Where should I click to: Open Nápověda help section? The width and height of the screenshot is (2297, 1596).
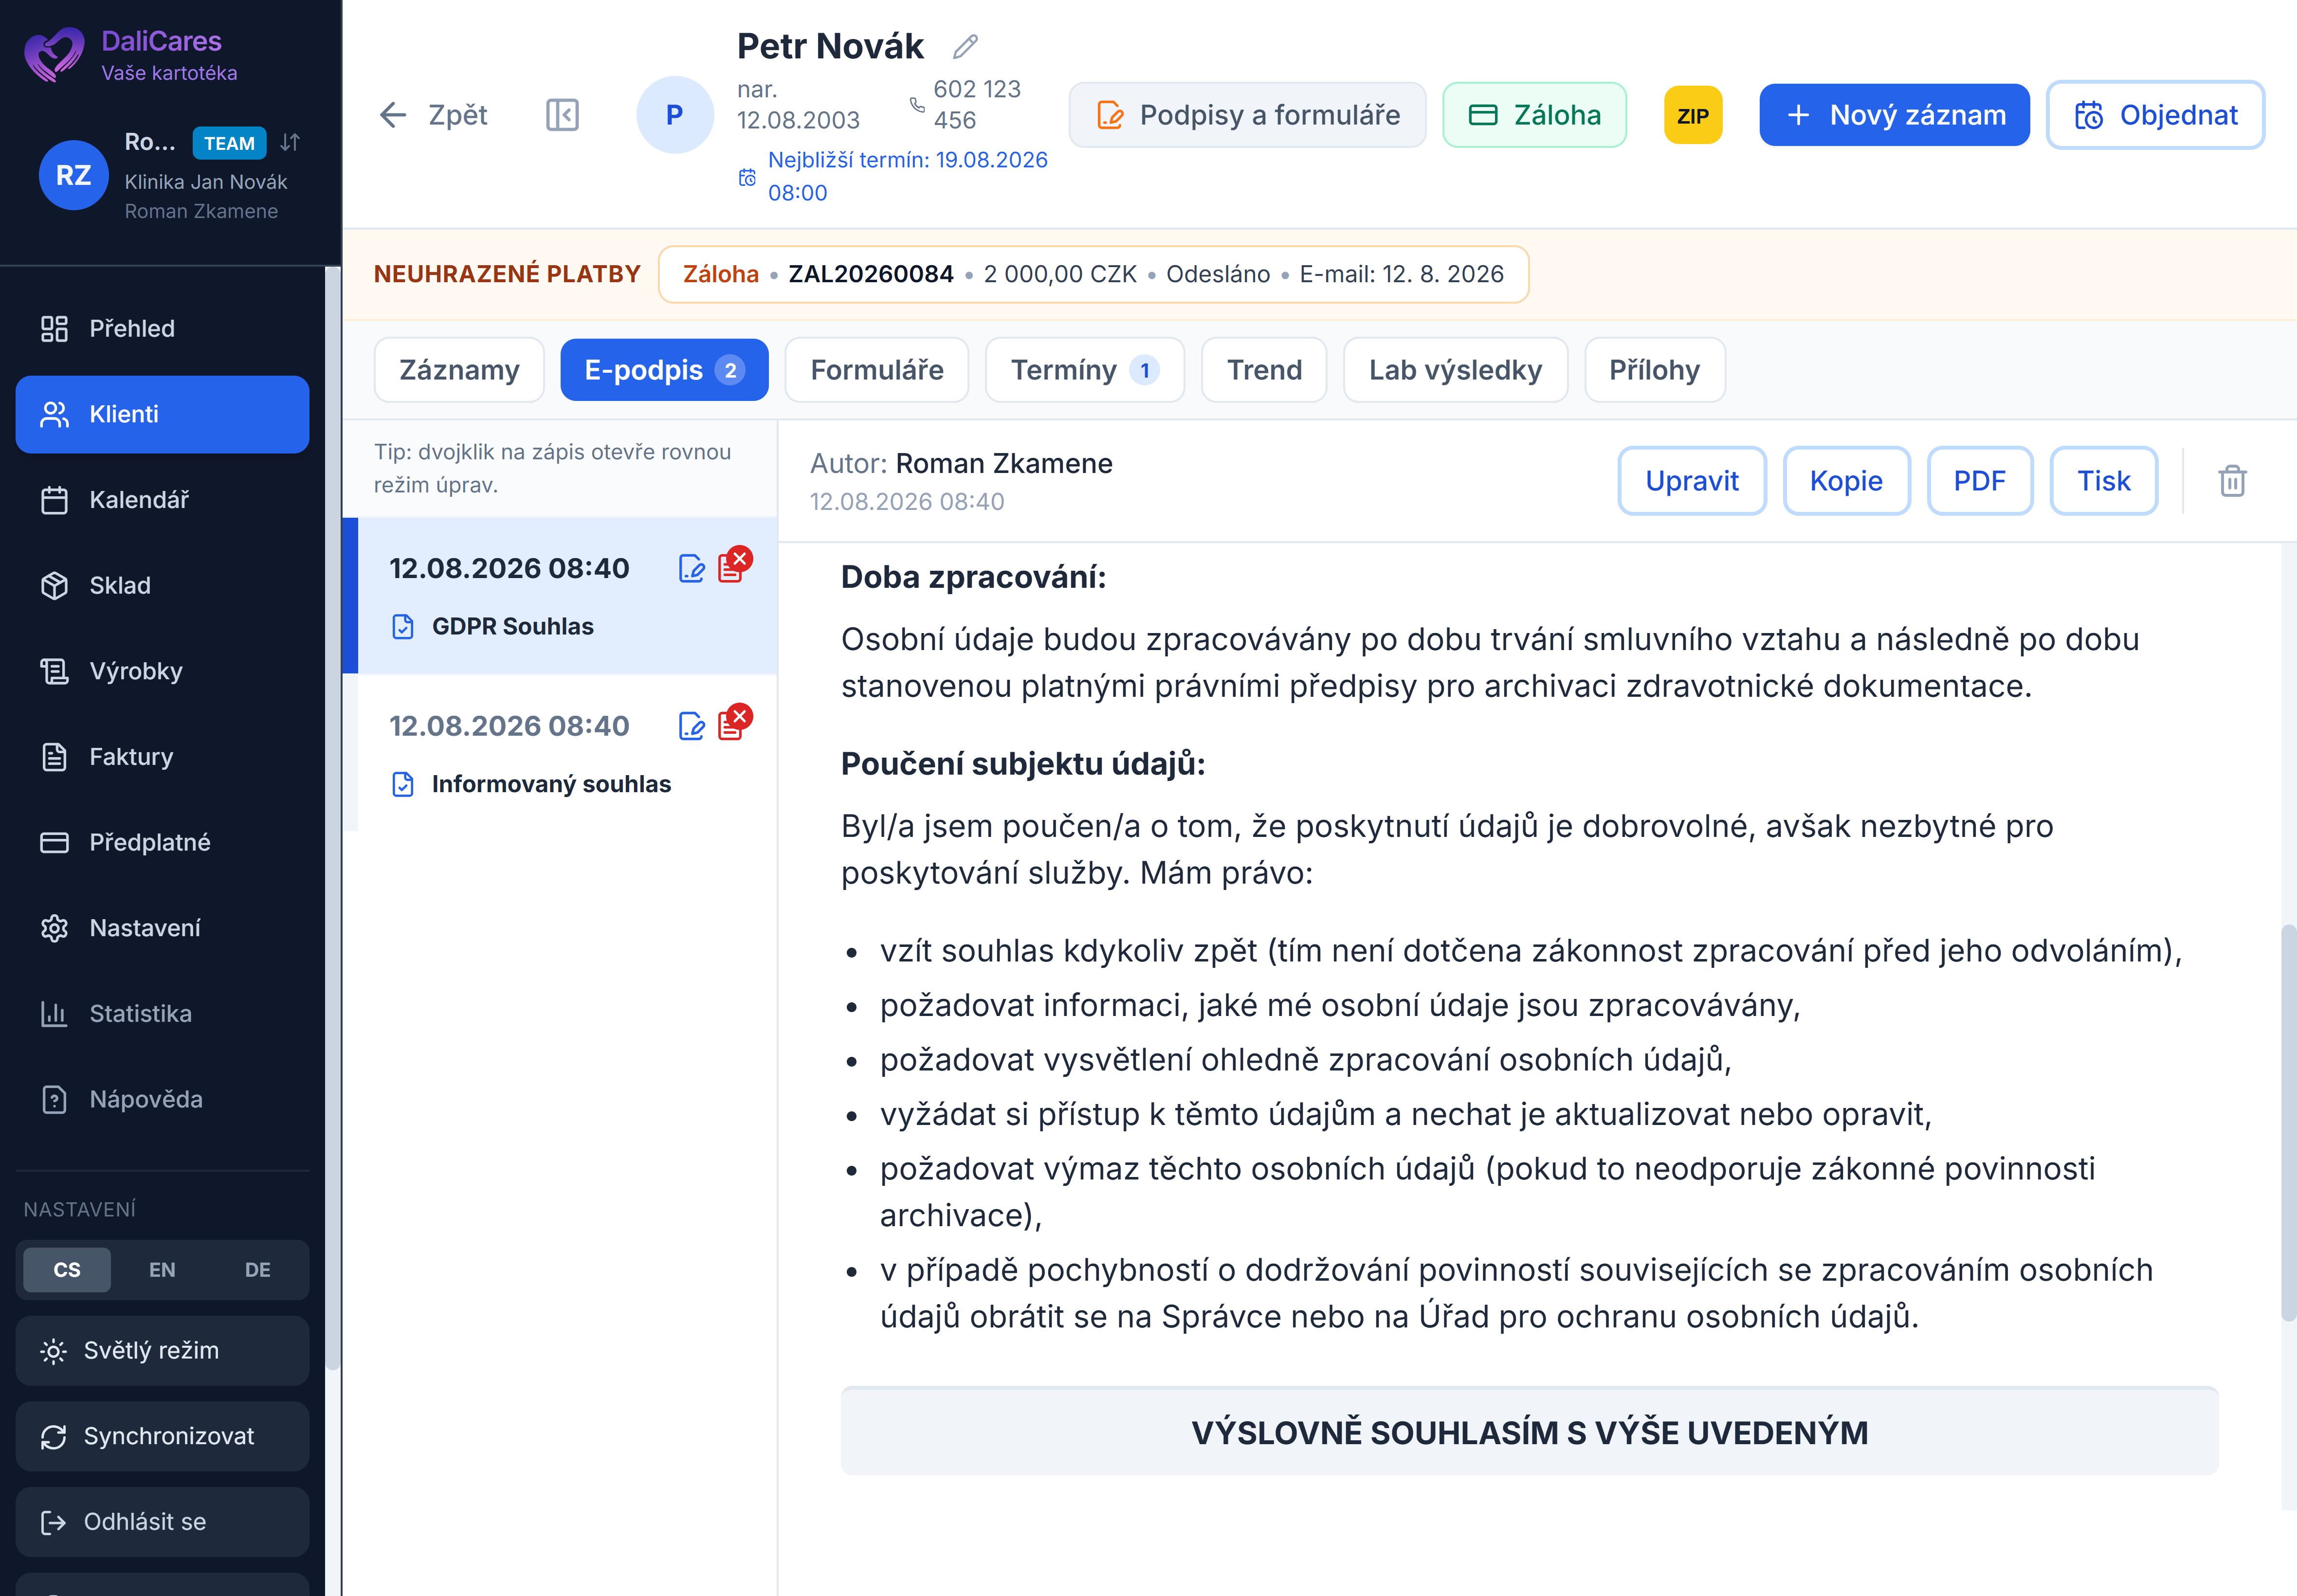pyautogui.click(x=163, y=1100)
